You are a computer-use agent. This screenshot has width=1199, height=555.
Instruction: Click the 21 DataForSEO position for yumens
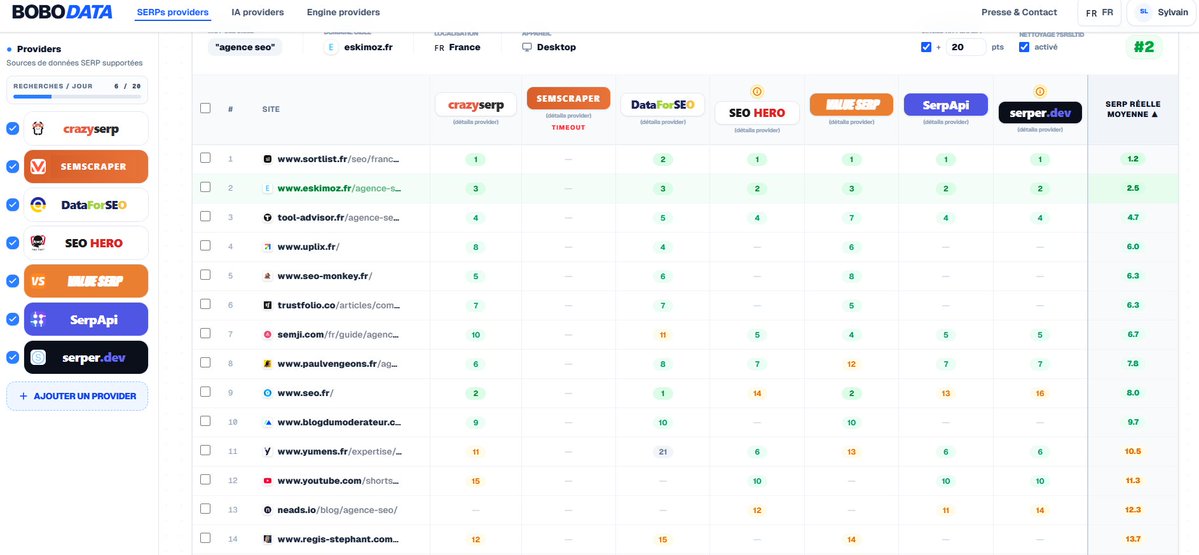(x=662, y=451)
